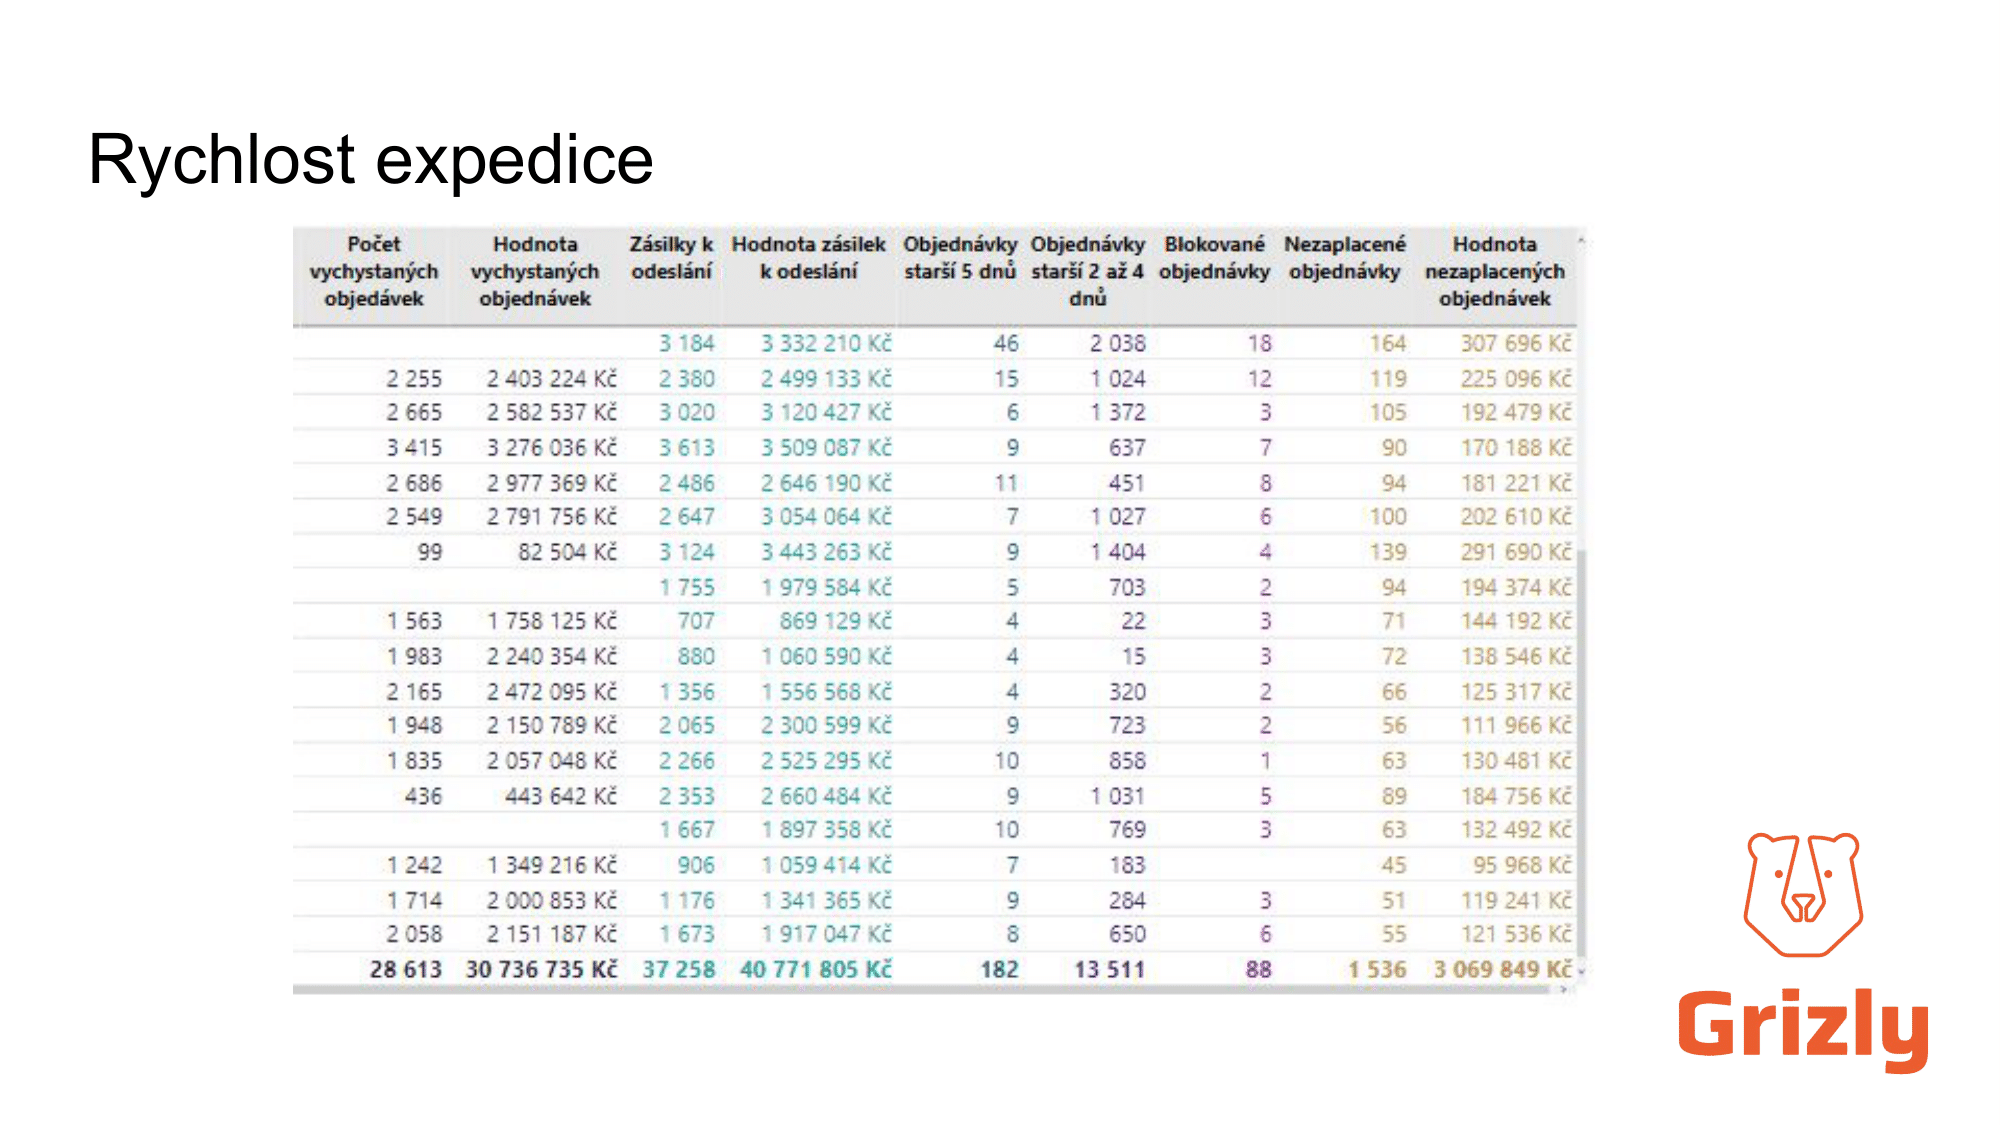This screenshot has width=2000, height=1125.
Task: Click cell value '1 758 125 Kč'
Action: 552,621
